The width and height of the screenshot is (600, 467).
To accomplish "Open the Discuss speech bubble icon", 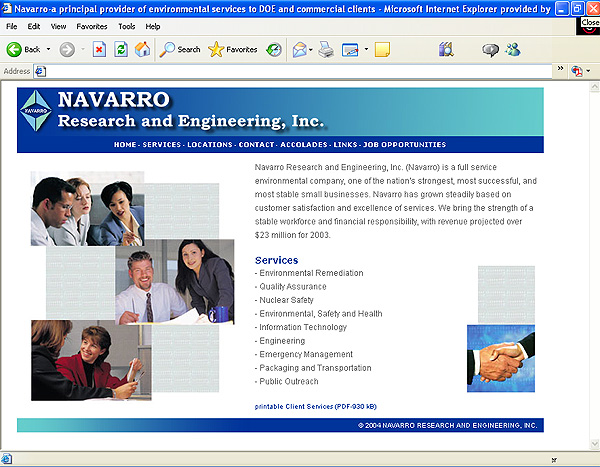I will 490,50.
